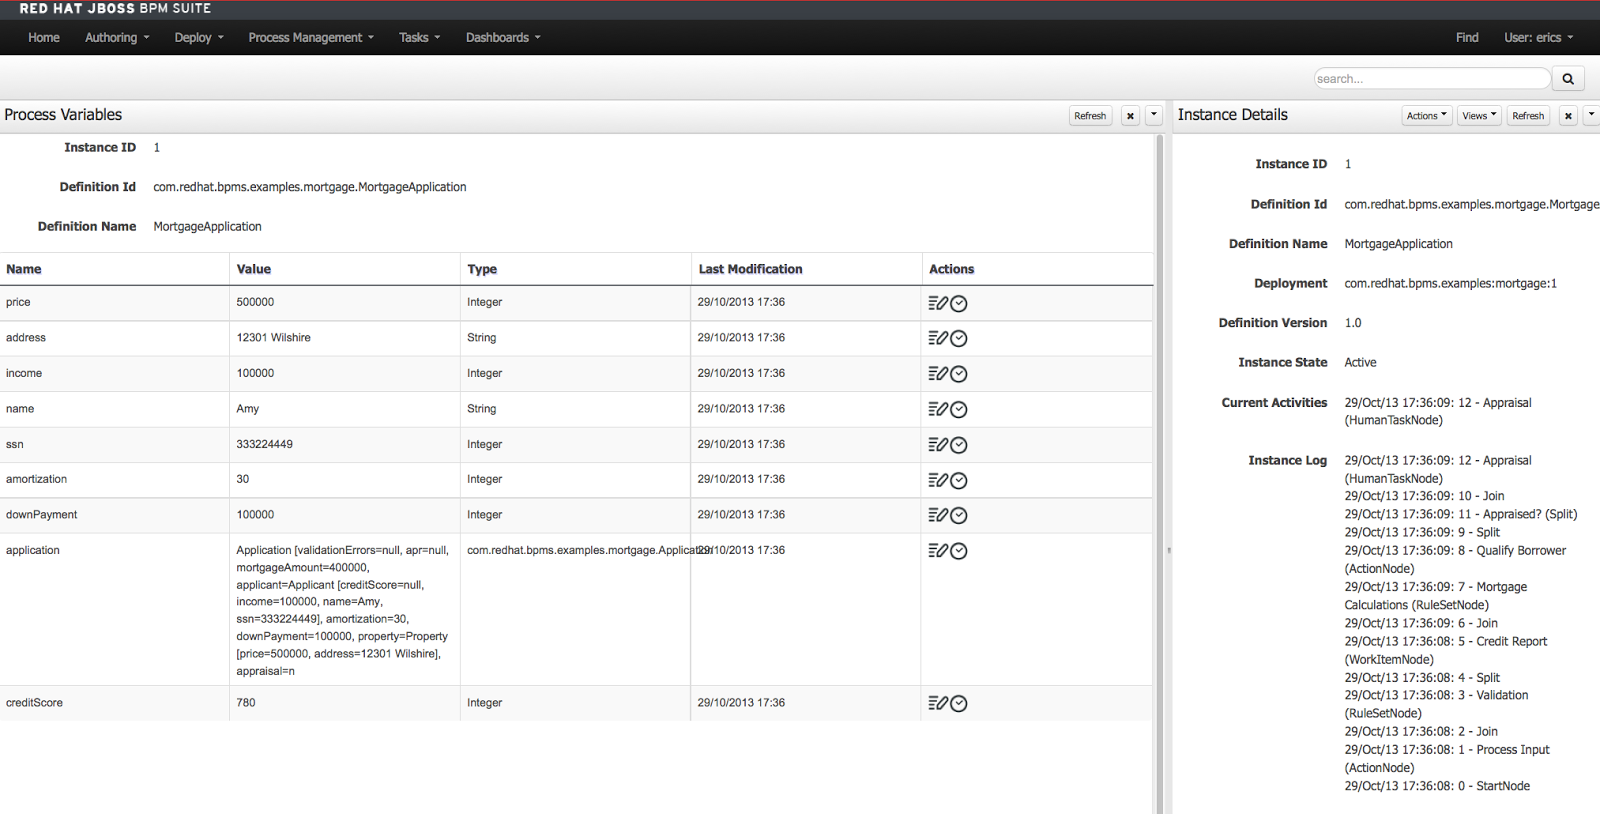Viewport: 1600px width, 814px height.
Task: Open variable history for income
Action: click(x=959, y=374)
